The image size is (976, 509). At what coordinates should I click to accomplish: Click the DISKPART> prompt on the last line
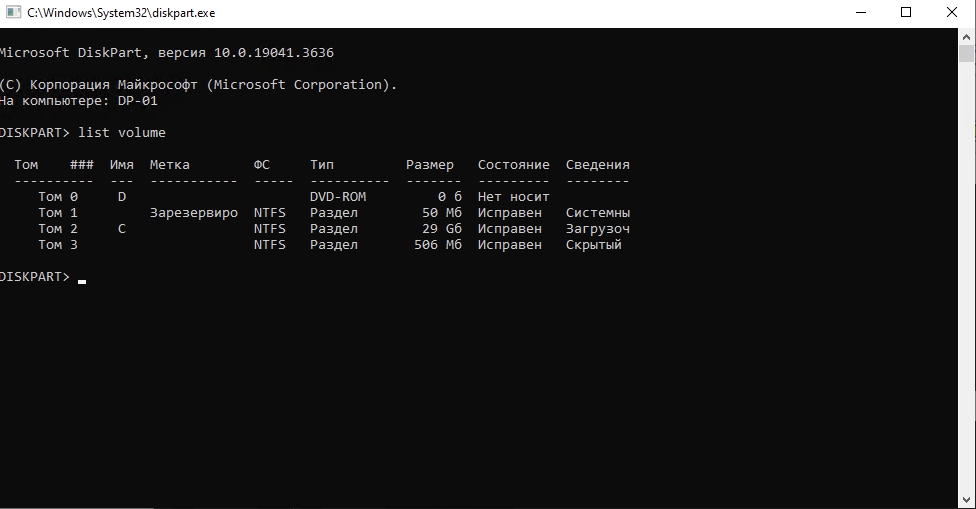34,277
